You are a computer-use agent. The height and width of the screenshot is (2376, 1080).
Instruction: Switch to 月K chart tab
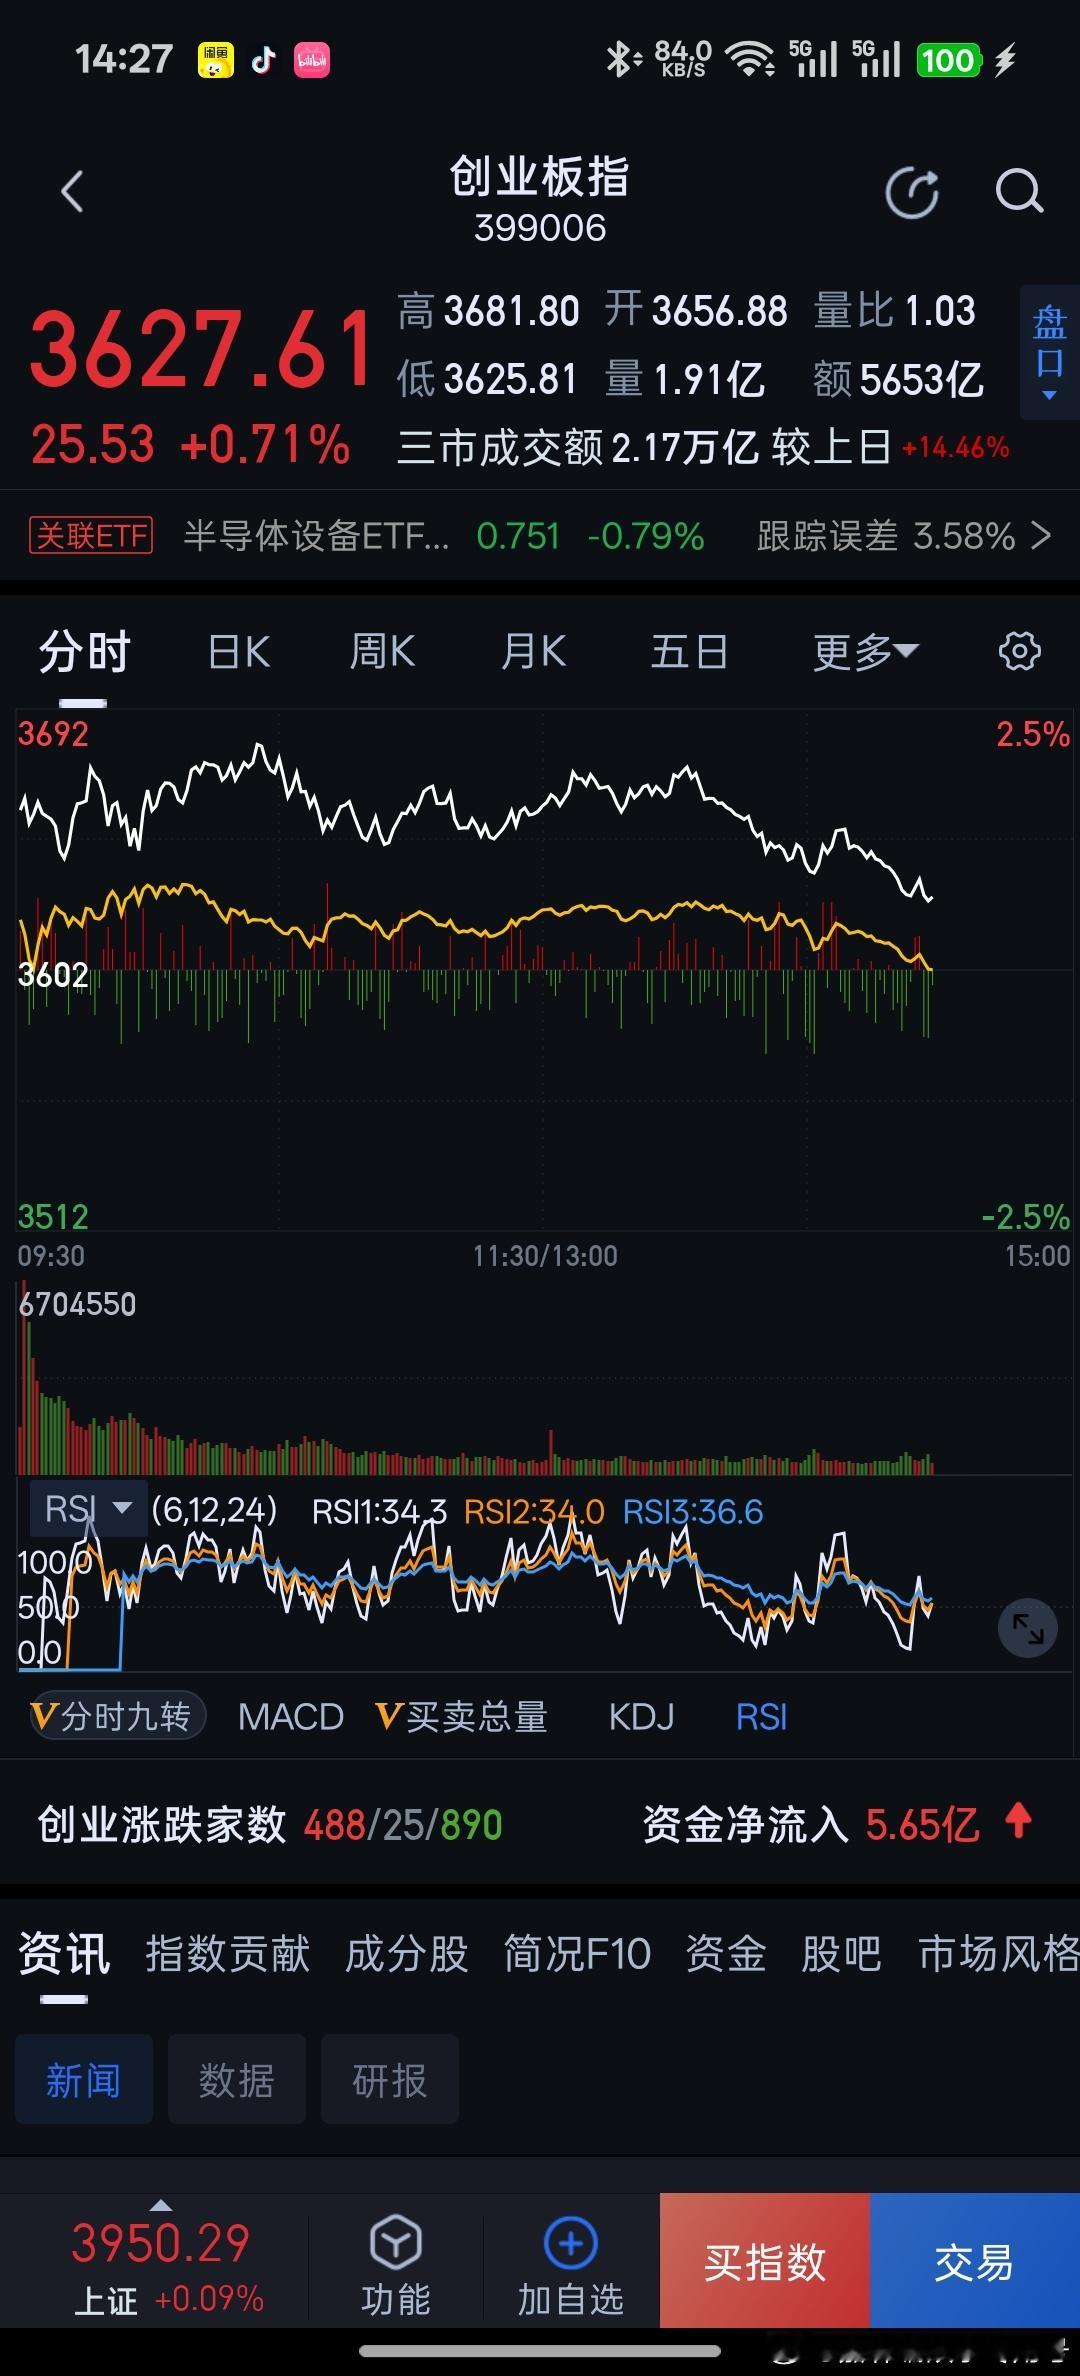click(534, 652)
